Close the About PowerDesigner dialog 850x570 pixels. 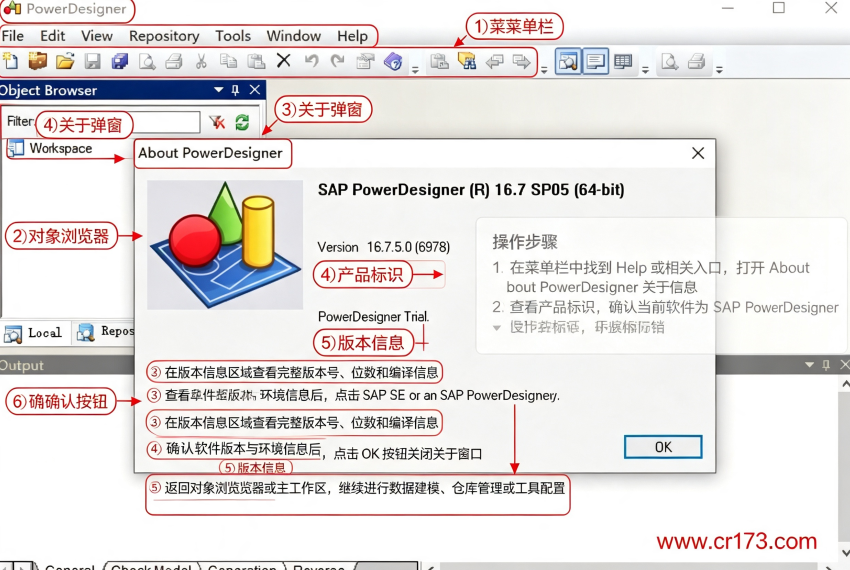pos(698,153)
